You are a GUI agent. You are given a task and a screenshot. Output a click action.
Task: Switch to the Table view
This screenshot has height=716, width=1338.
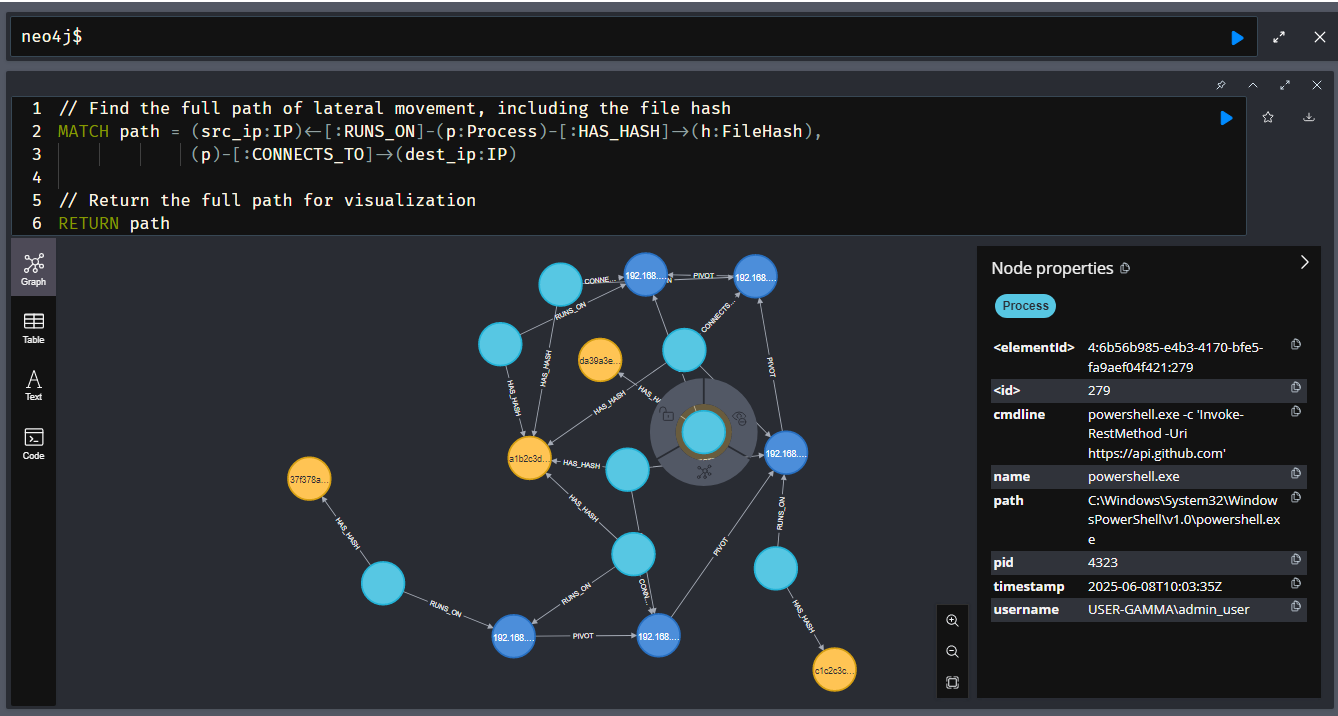(x=34, y=327)
